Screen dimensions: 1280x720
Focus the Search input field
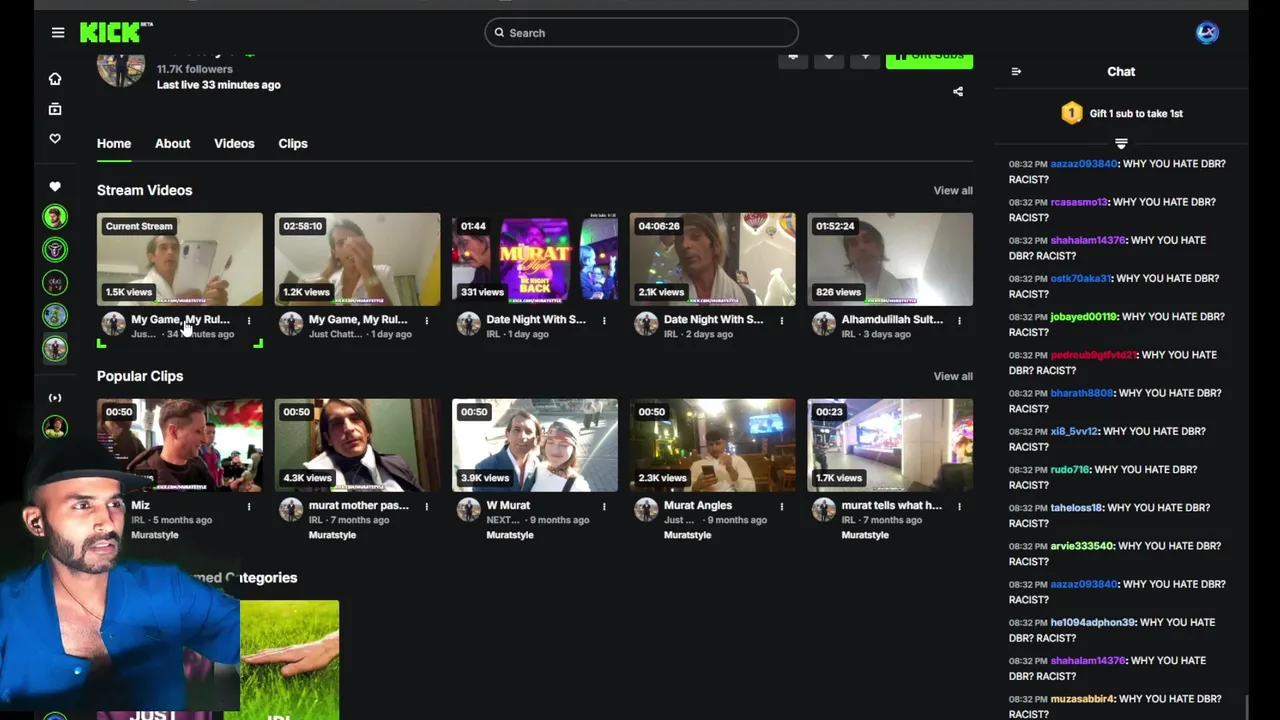[641, 33]
